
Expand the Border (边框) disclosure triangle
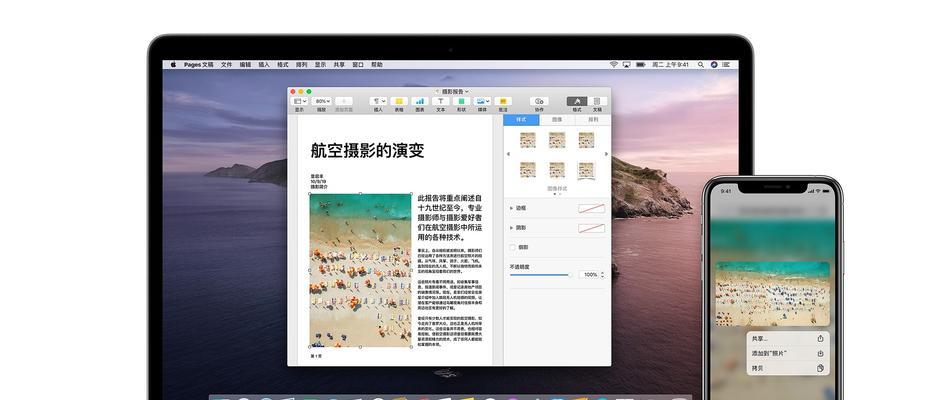pos(511,209)
